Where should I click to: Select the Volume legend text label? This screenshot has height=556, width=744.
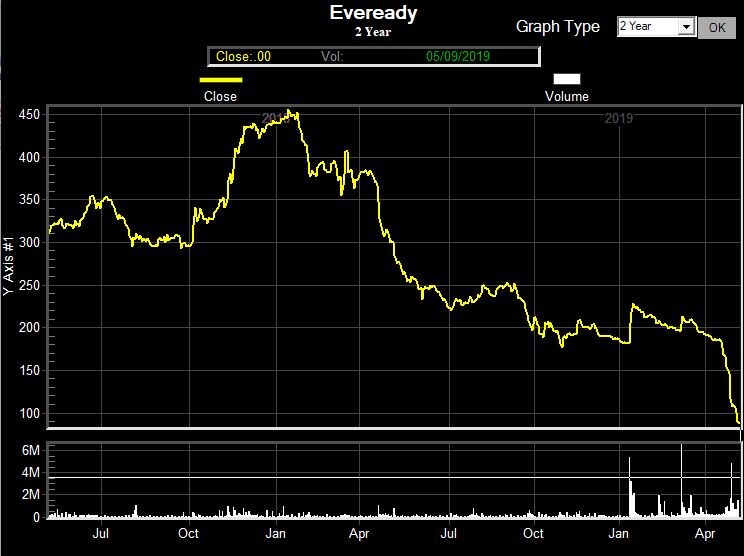point(567,97)
